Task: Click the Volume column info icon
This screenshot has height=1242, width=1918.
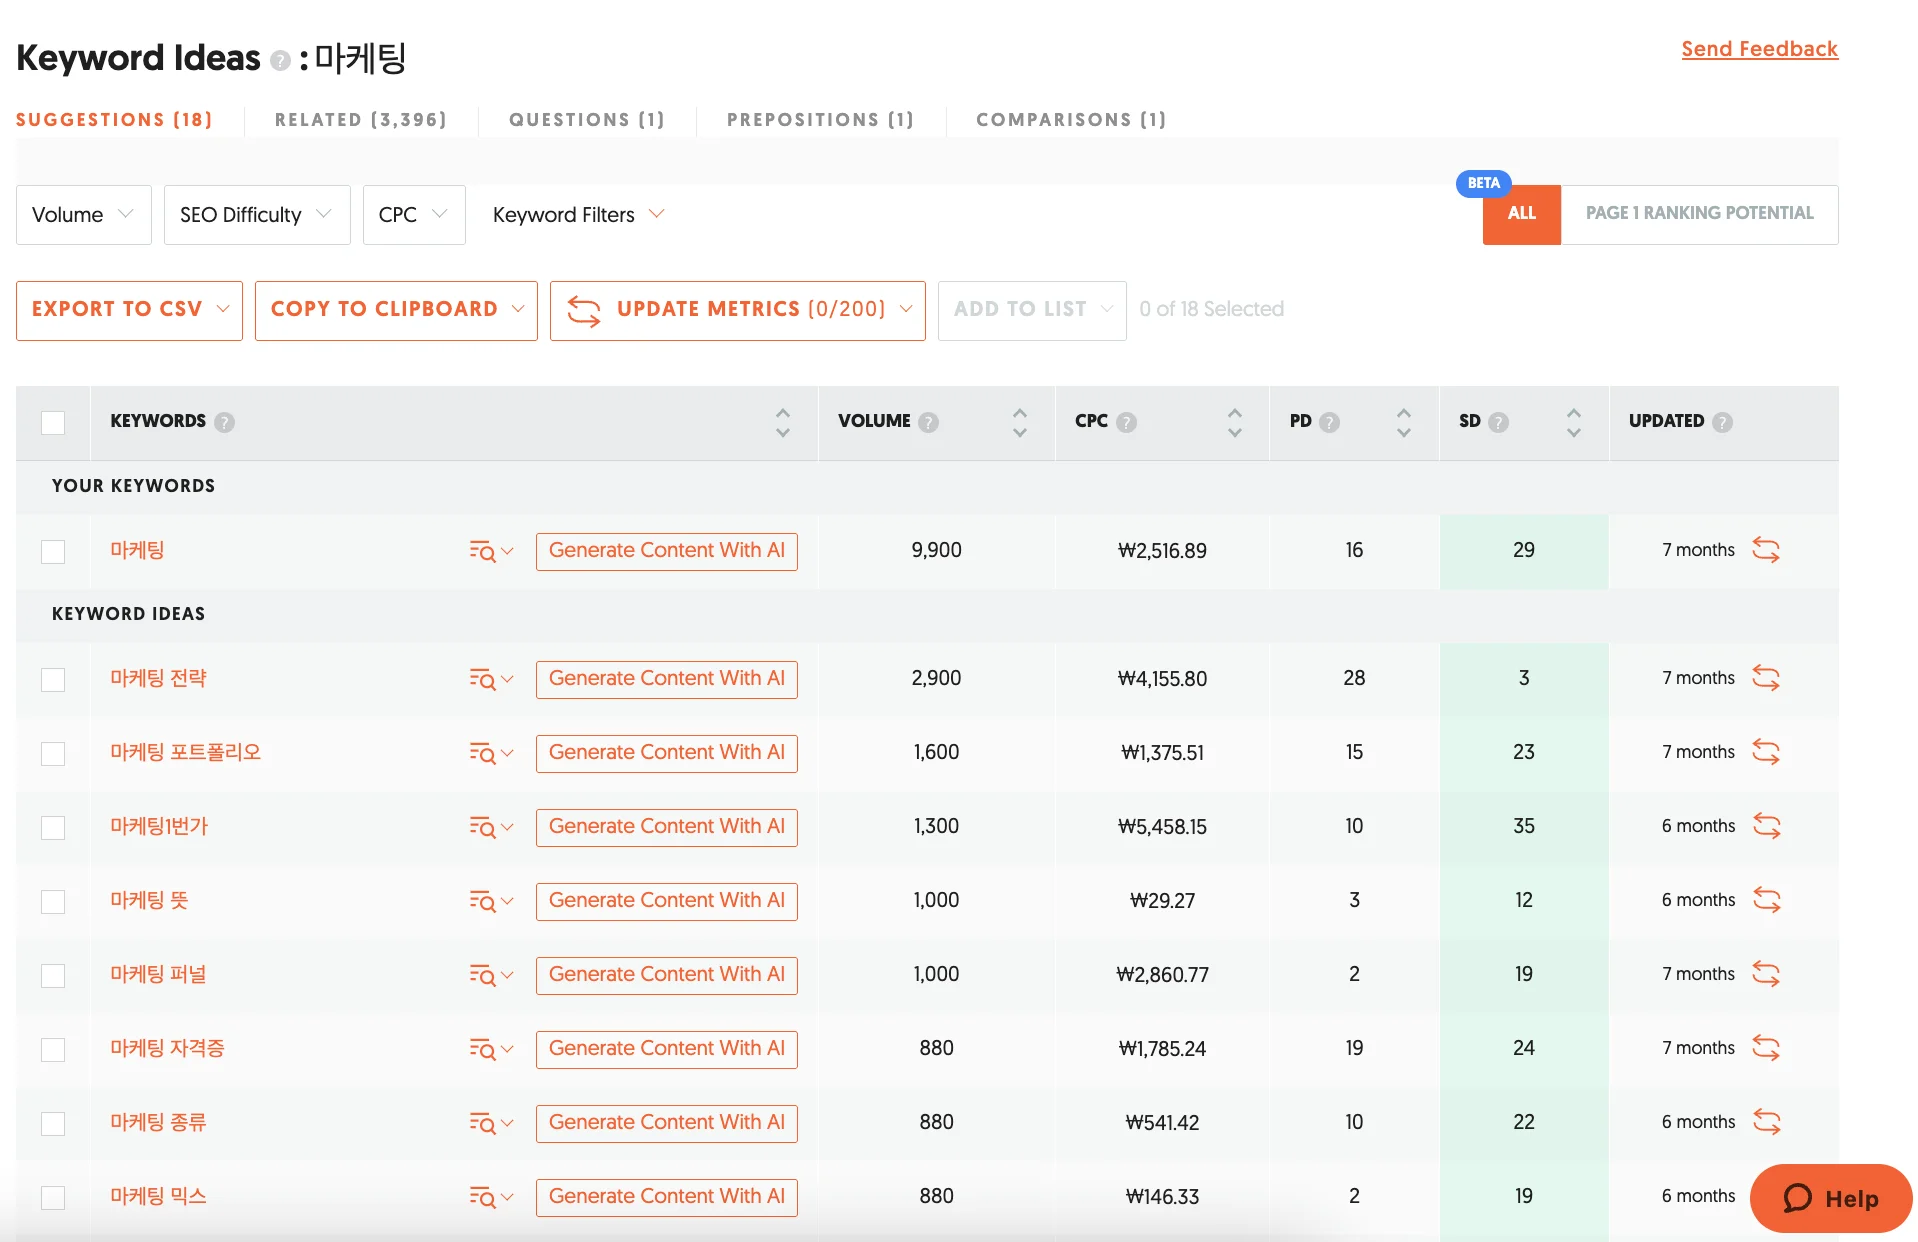Action: click(x=930, y=422)
